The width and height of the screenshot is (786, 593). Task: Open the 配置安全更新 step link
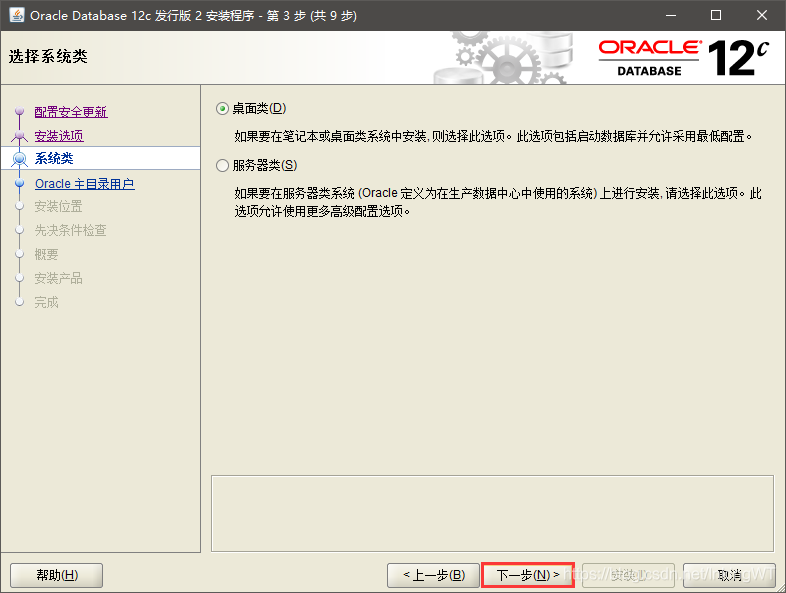coord(71,112)
